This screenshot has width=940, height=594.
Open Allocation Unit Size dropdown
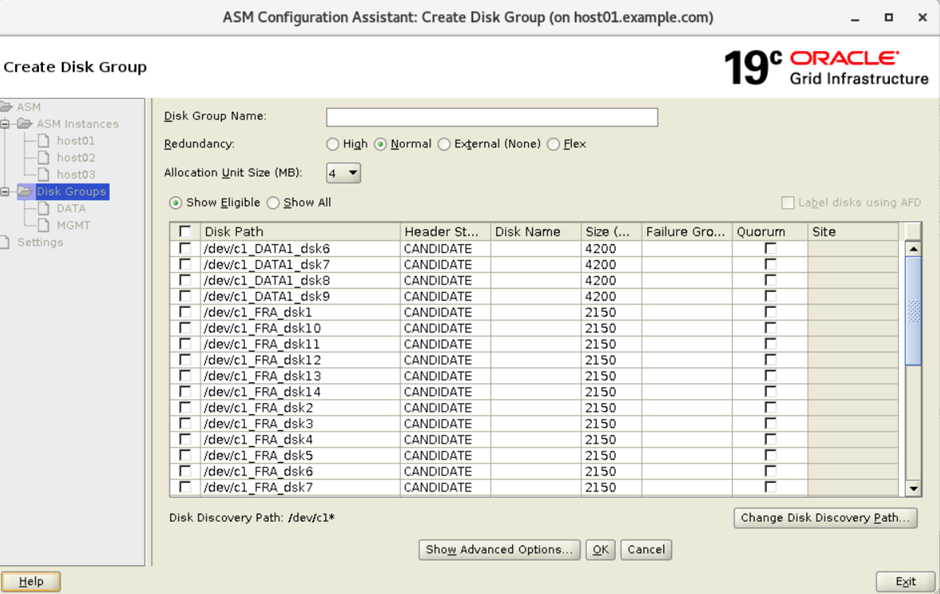[344, 173]
